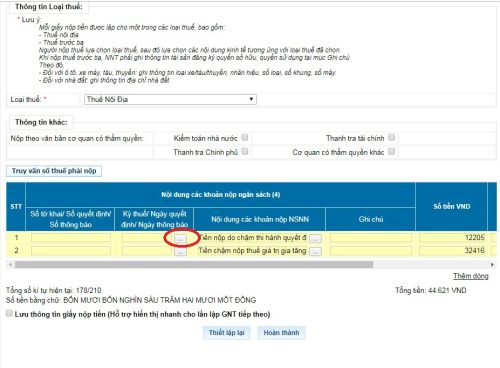The height and width of the screenshot is (368, 500).
Task: Open row 2 NSNN content lookup button
Action: click(x=315, y=251)
